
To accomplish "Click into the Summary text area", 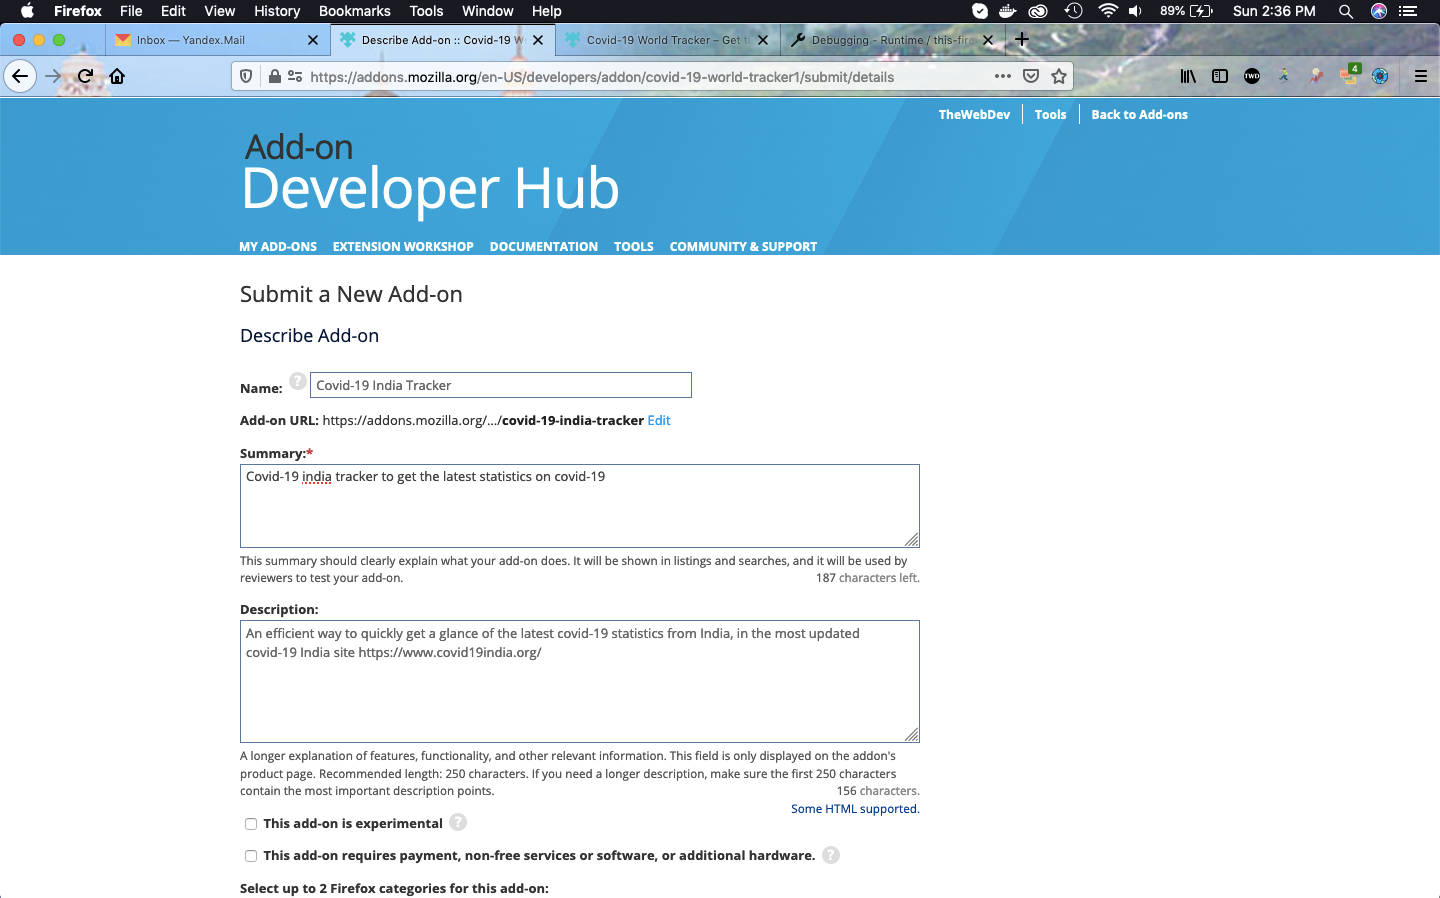I will 580,506.
